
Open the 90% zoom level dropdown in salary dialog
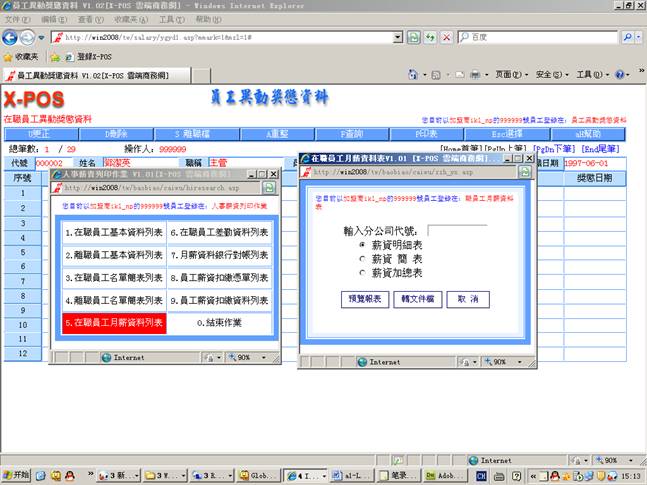click(x=503, y=362)
